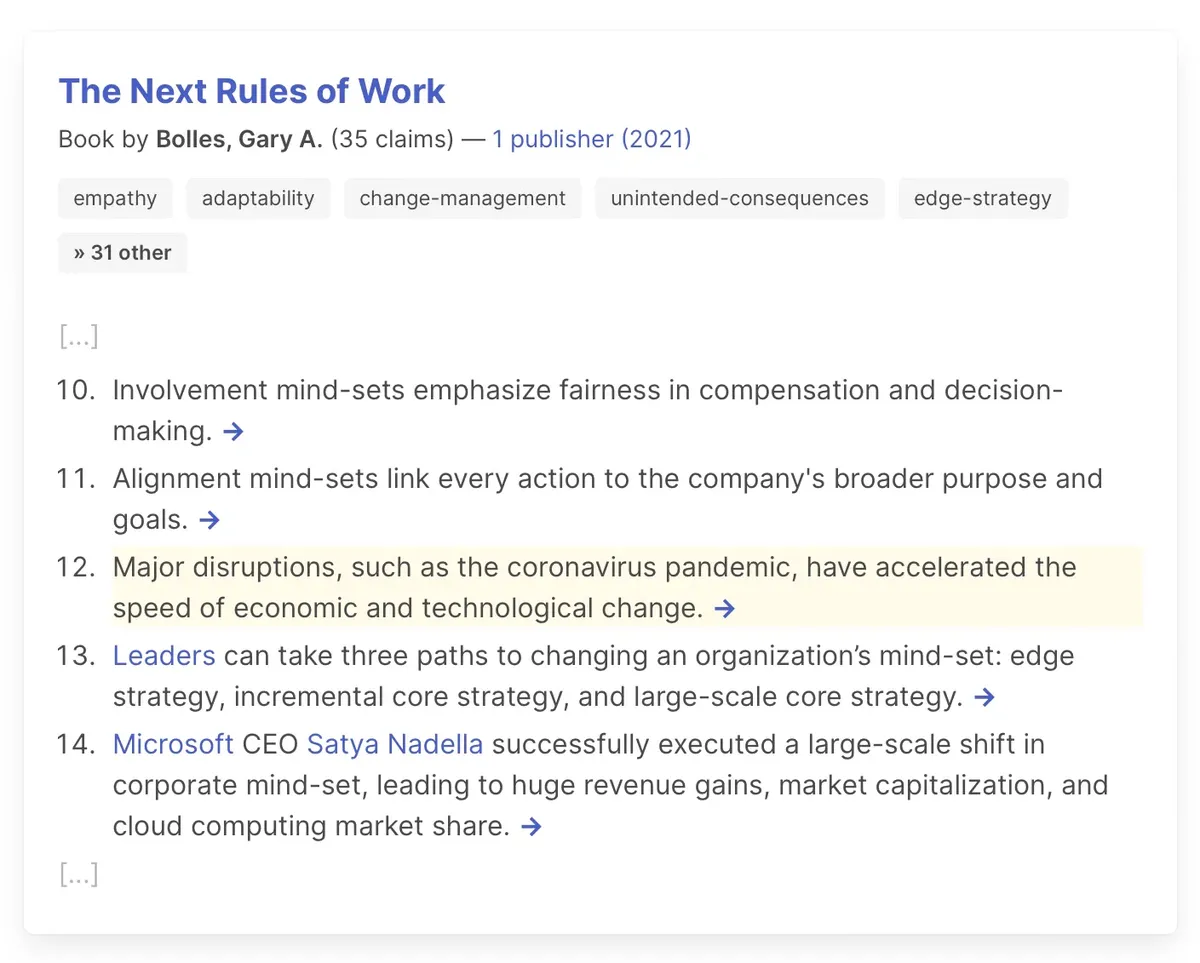Select the empathy tag

pos(115,198)
